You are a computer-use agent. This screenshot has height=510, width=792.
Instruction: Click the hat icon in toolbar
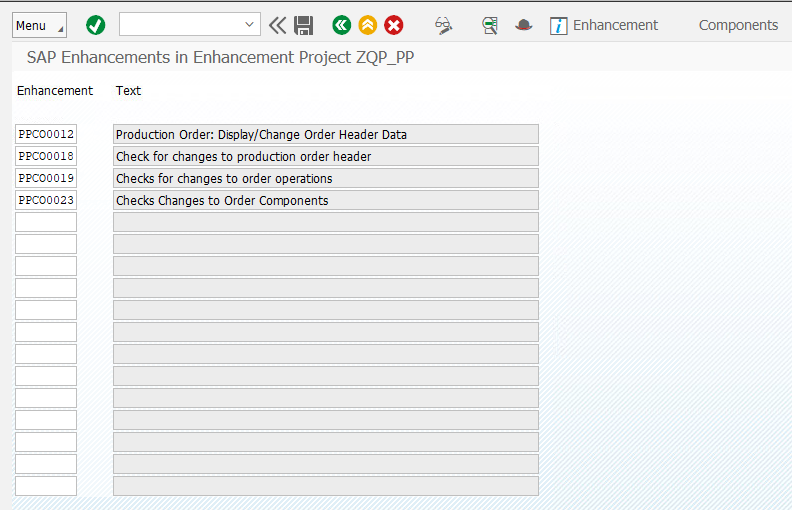click(x=523, y=25)
